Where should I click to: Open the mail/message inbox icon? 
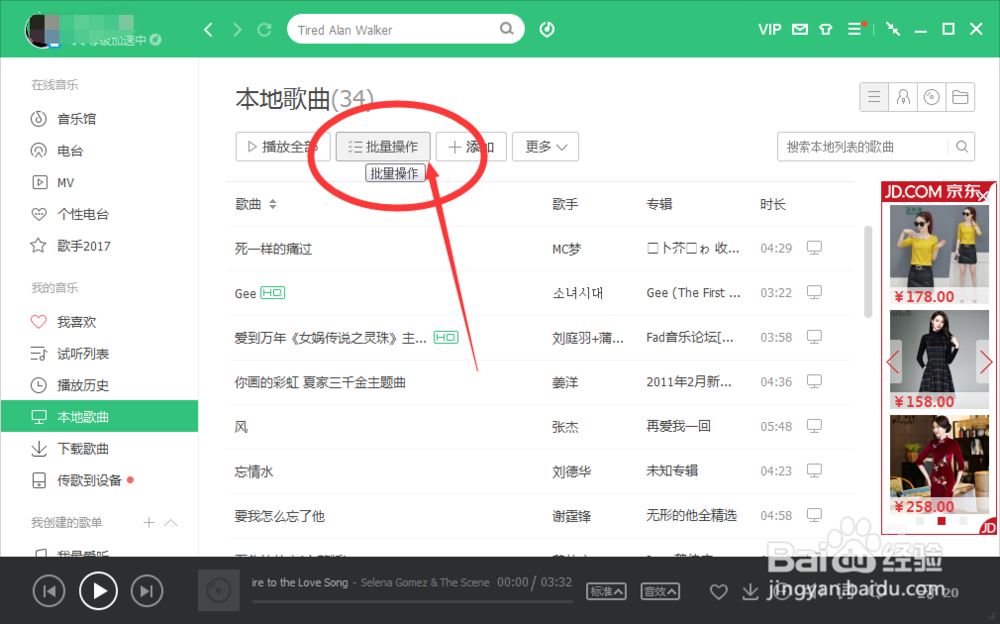point(800,29)
